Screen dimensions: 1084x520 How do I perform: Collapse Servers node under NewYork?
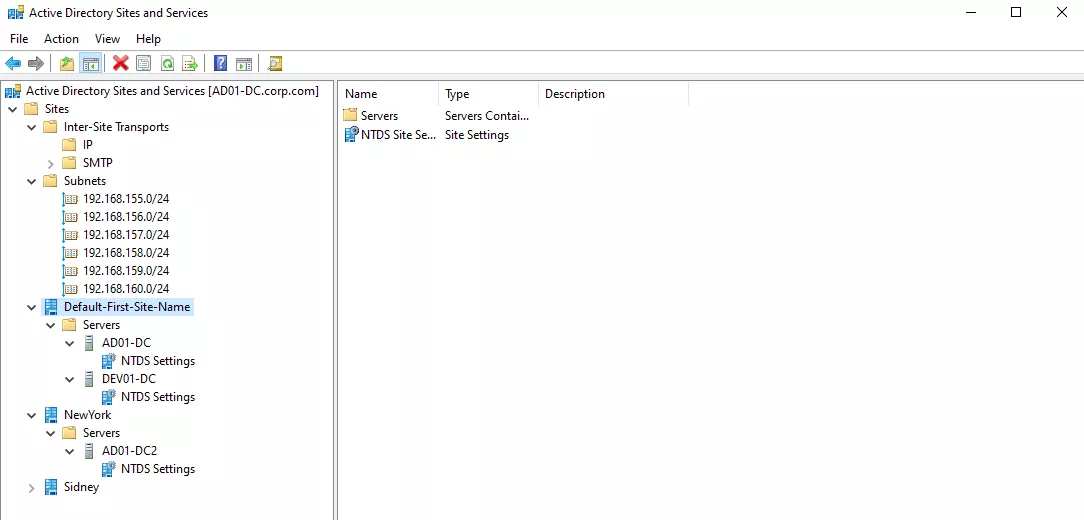click(50, 433)
